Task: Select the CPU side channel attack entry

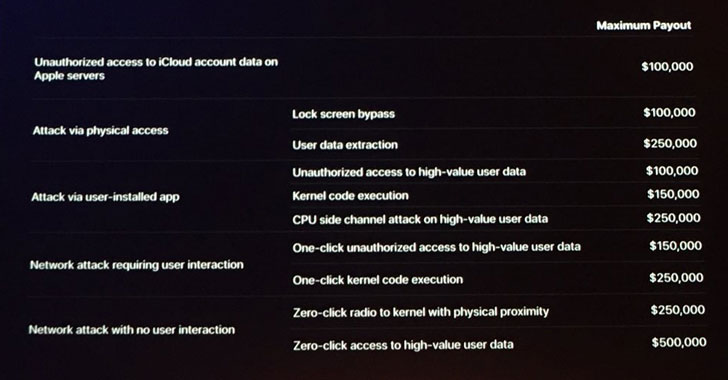Action: click(420, 219)
